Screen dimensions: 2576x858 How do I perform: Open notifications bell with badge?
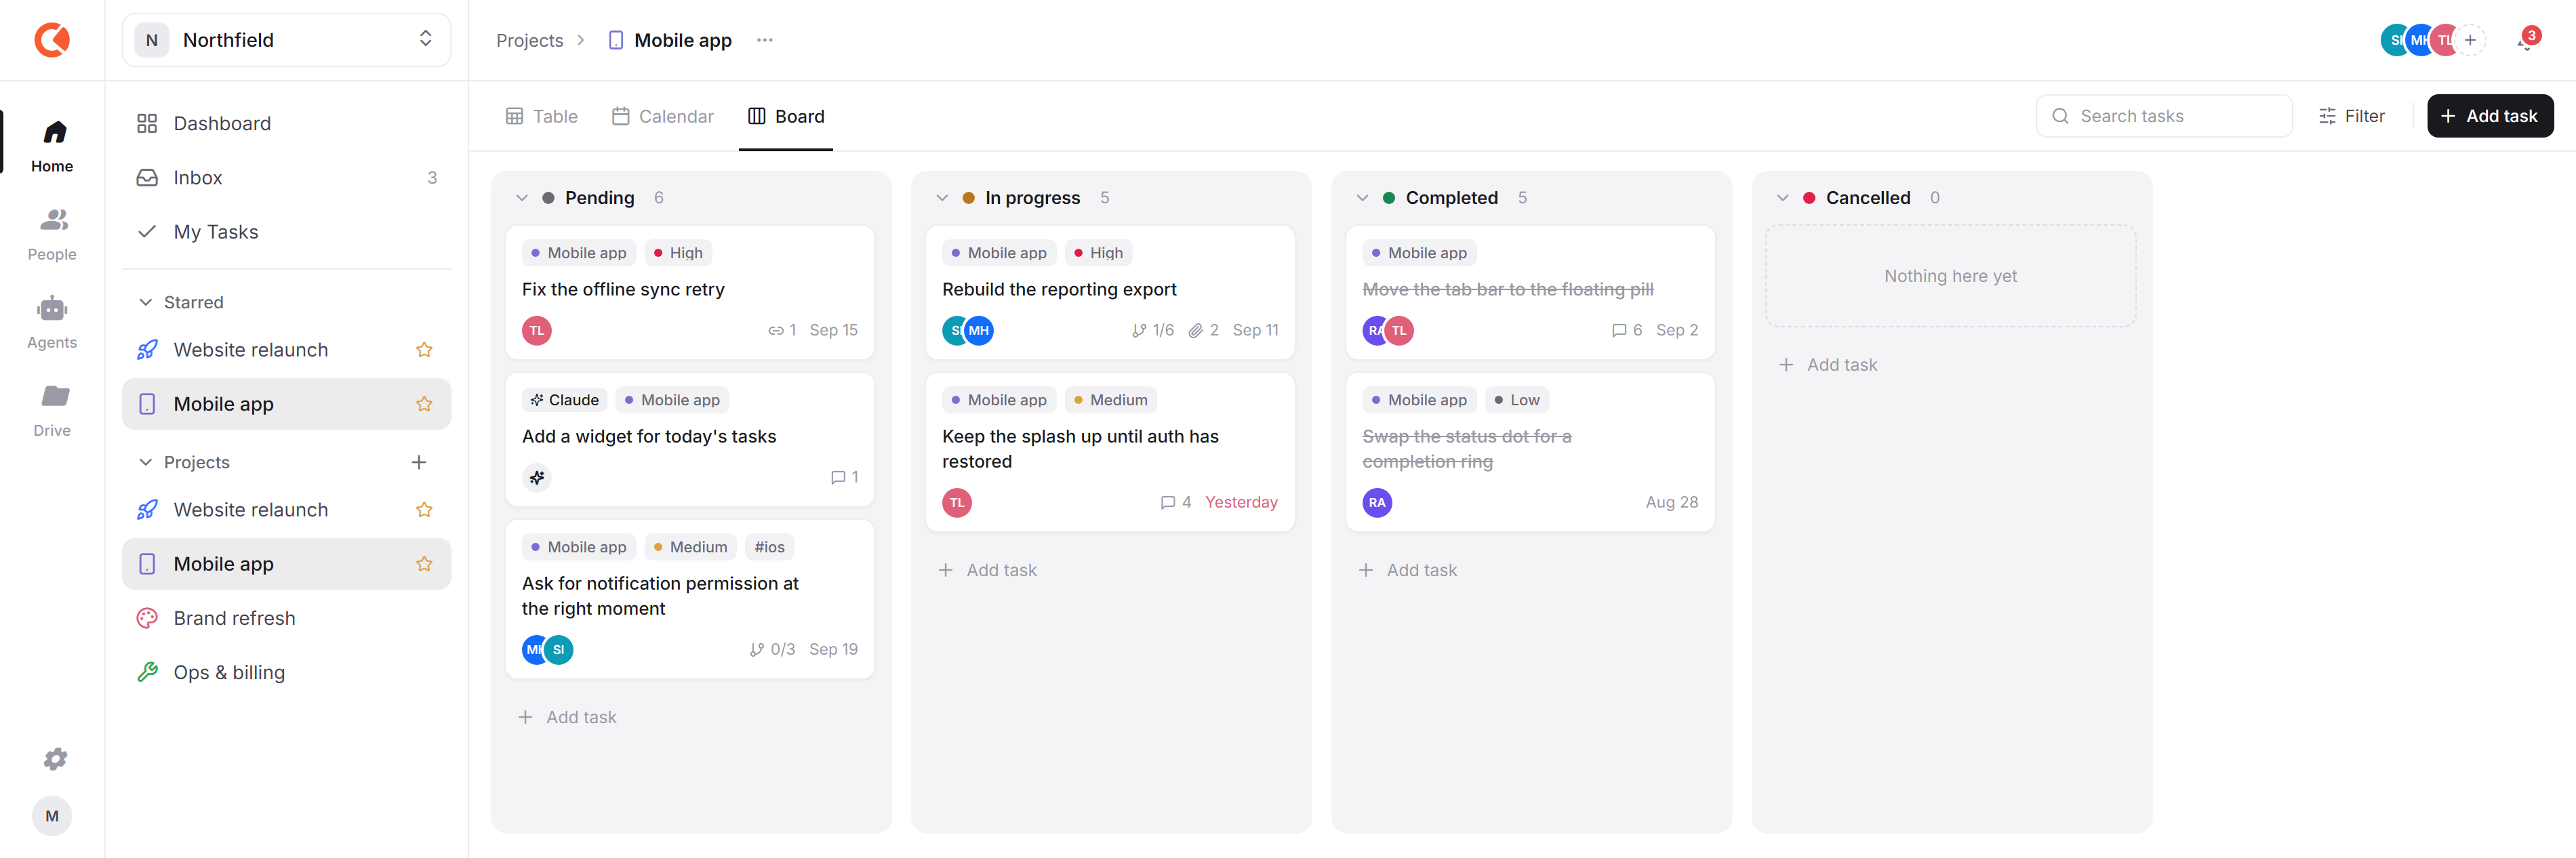click(x=2526, y=40)
